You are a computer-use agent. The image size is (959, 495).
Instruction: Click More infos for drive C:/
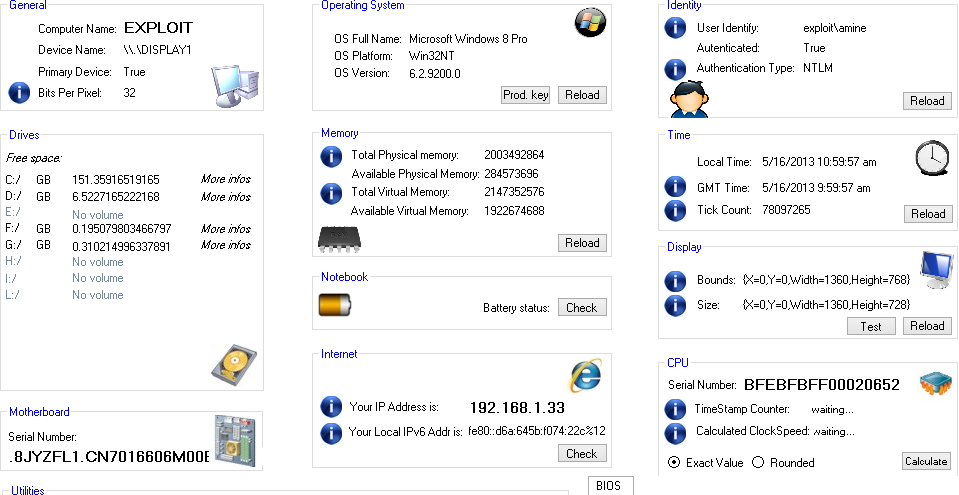tap(226, 180)
